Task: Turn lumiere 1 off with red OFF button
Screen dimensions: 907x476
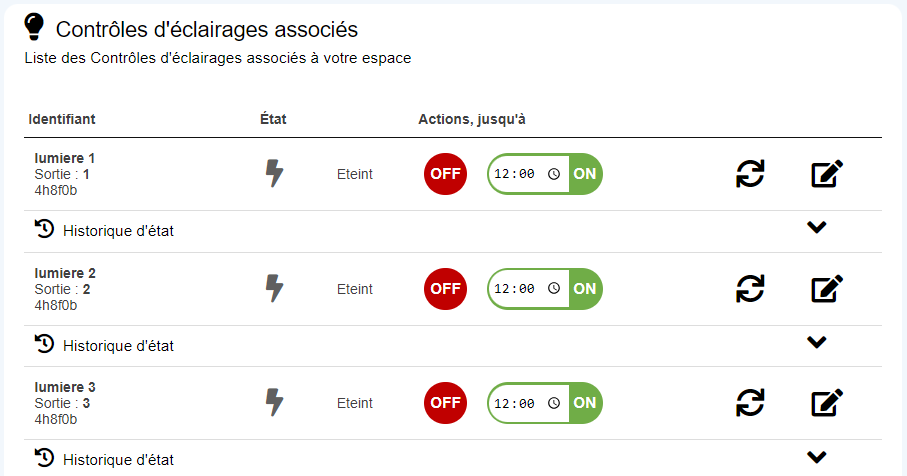Action: click(x=445, y=174)
